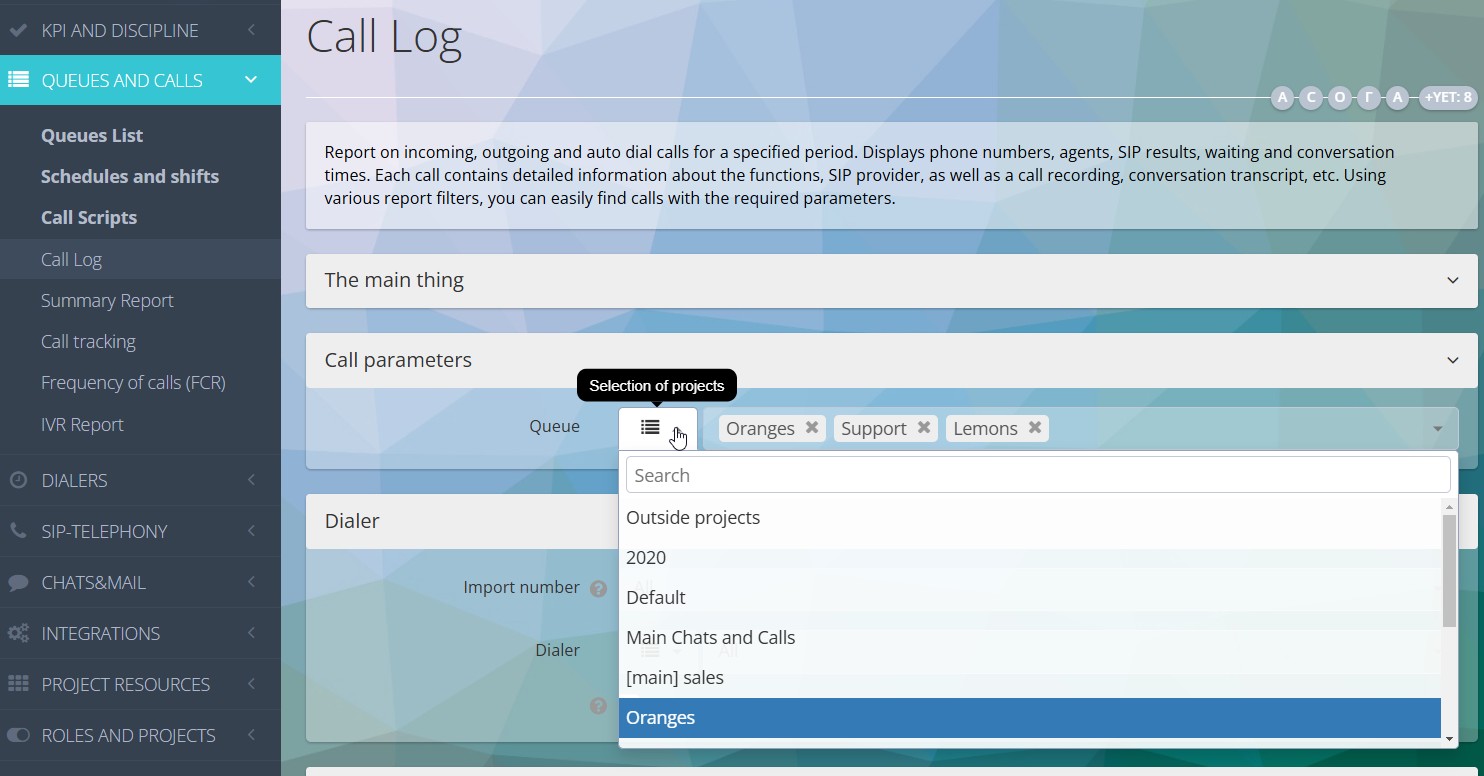
Task: Click the help icon below the Dialer field
Action: [598, 707]
